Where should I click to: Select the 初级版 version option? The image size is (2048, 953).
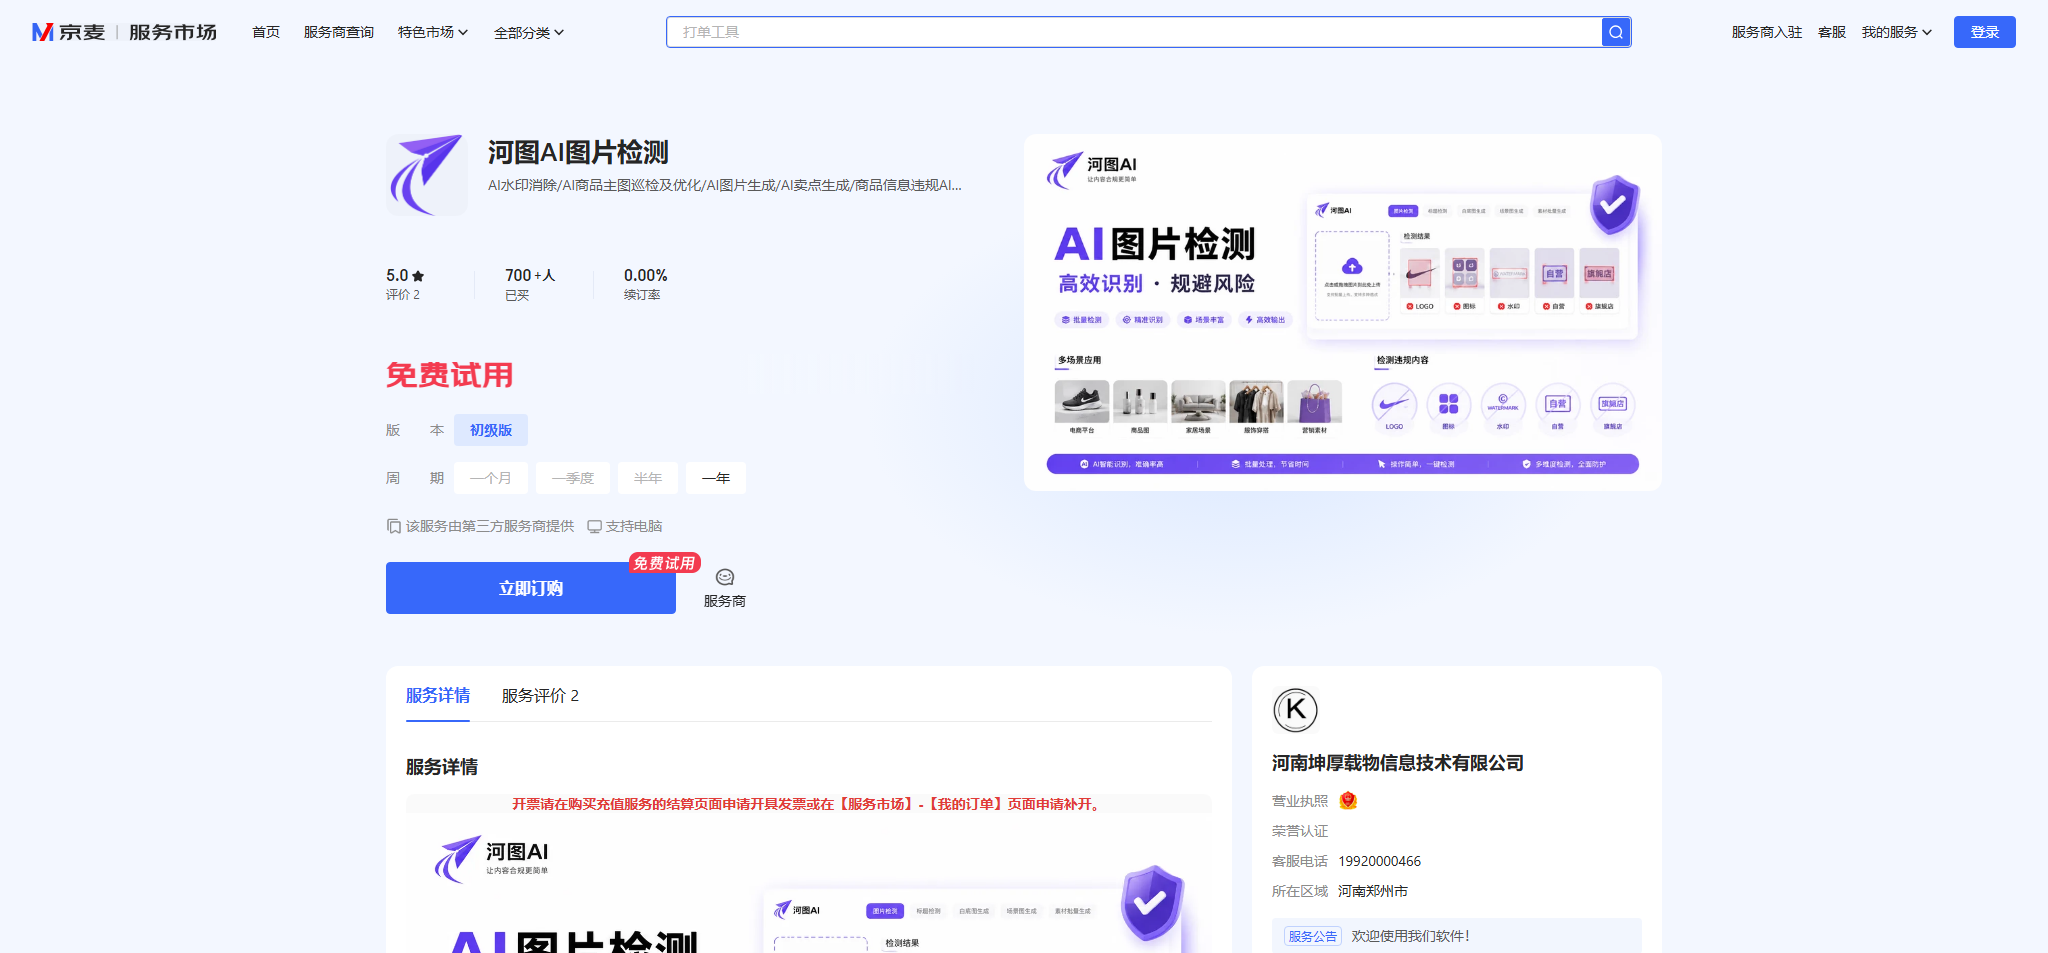491,430
